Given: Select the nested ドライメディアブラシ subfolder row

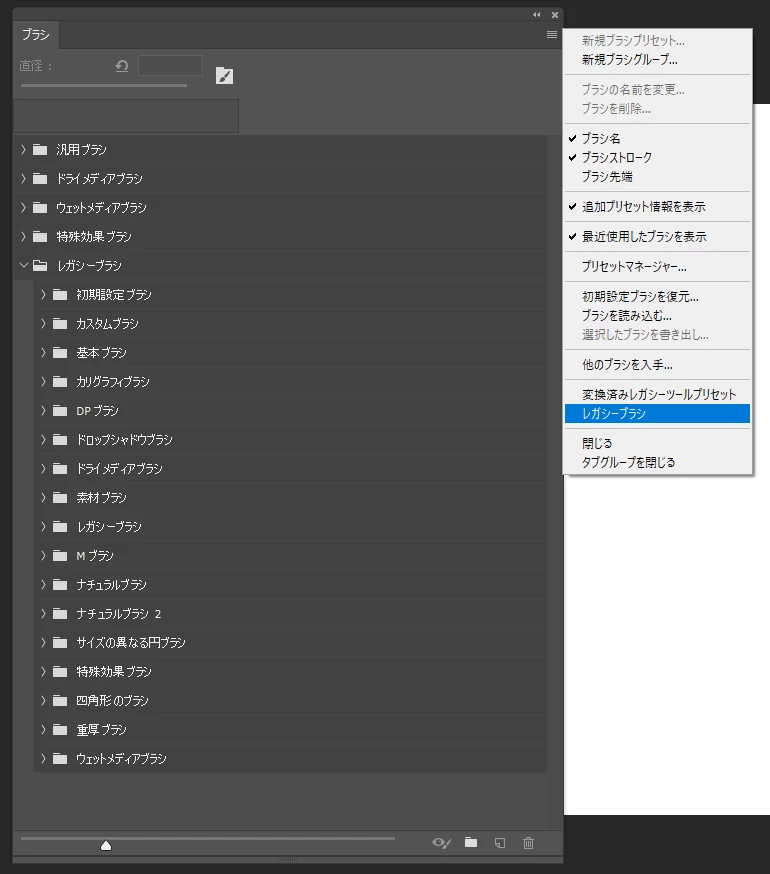Looking at the screenshot, I should click(290, 468).
